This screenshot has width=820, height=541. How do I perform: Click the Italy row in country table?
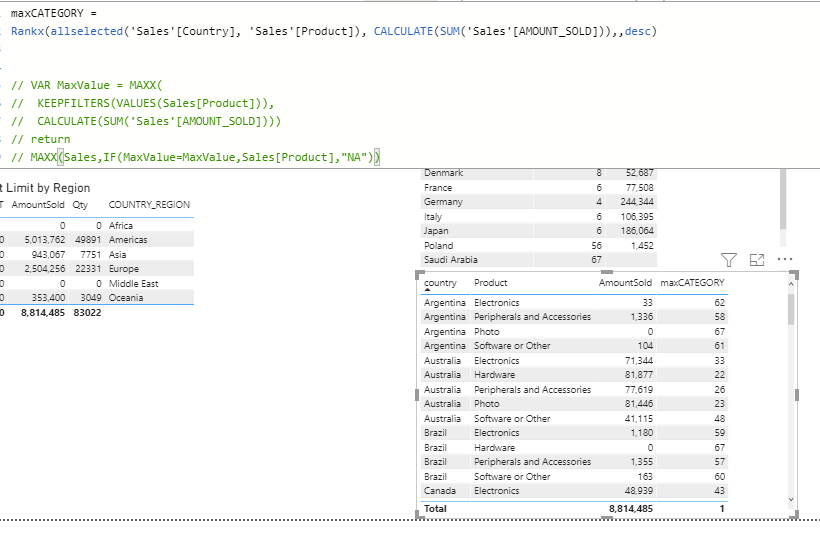pyautogui.click(x=539, y=217)
